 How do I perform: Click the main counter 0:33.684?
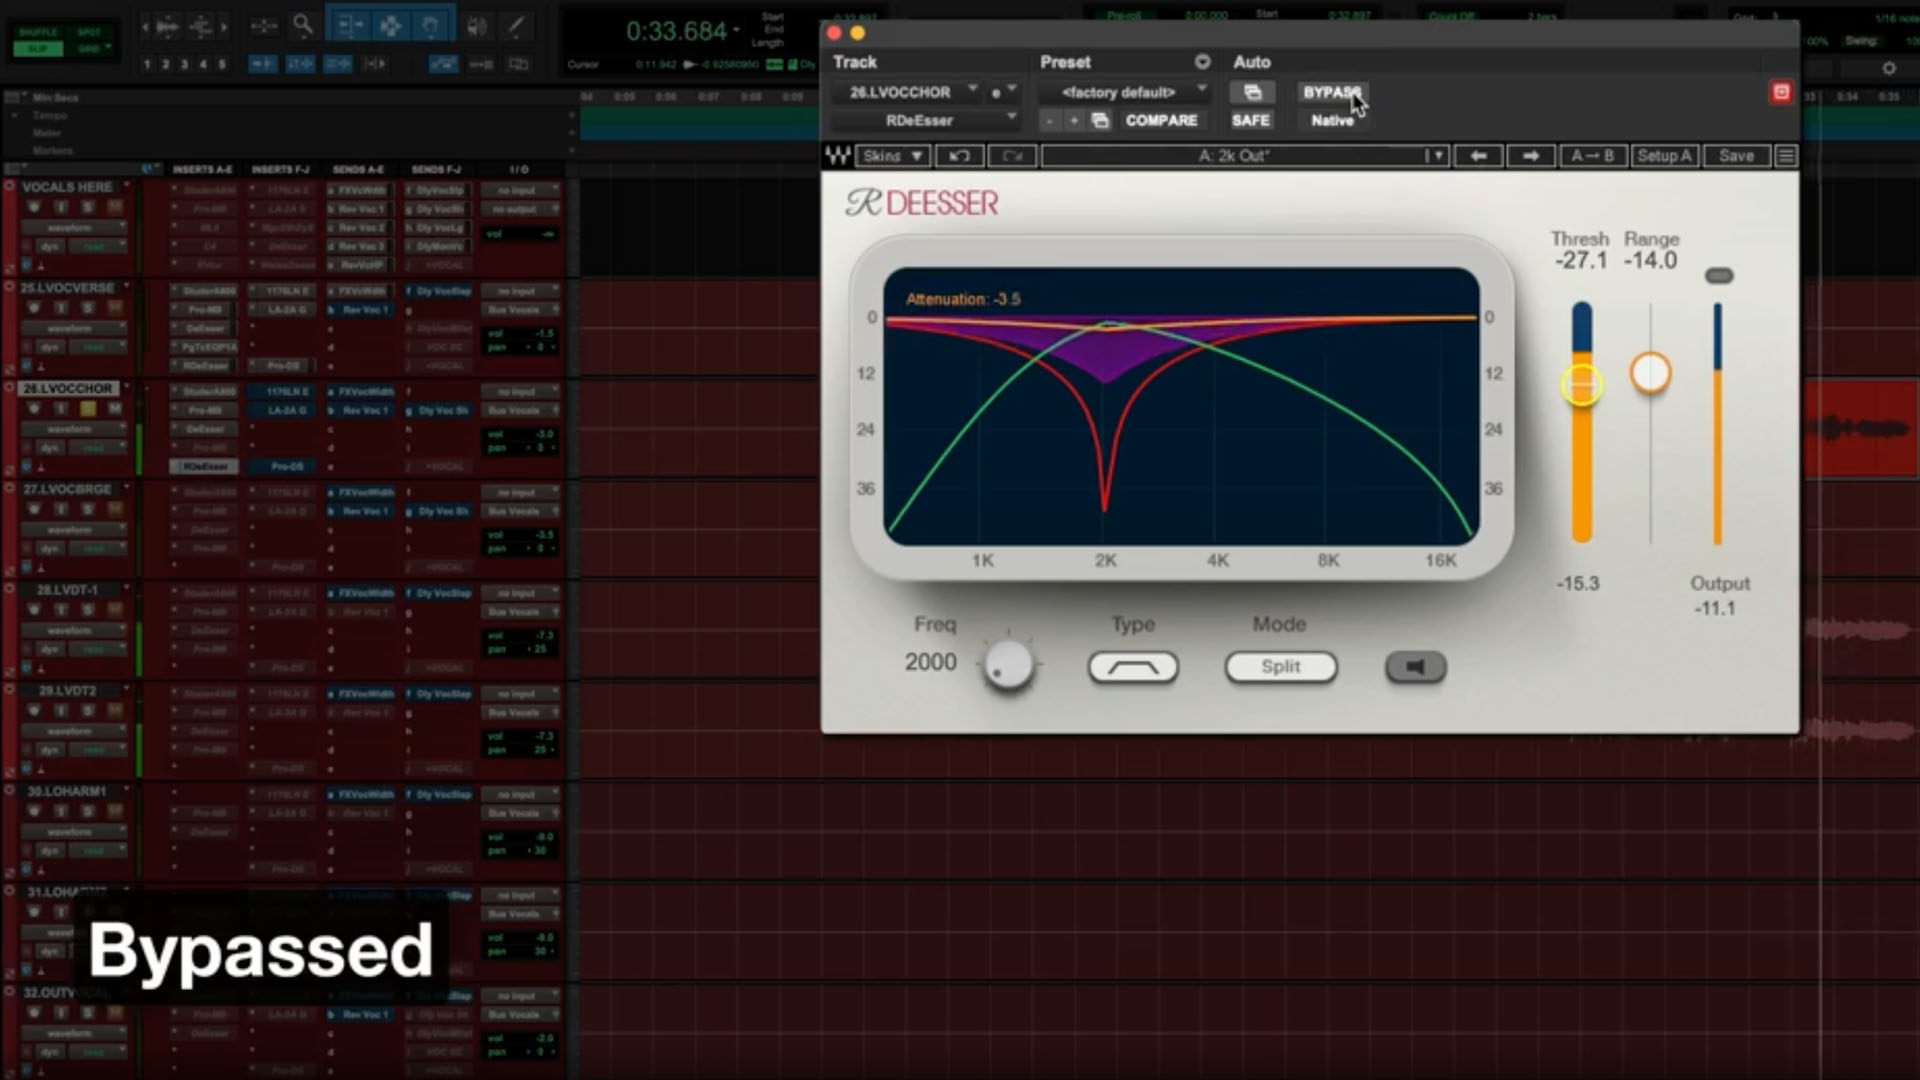[676, 31]
